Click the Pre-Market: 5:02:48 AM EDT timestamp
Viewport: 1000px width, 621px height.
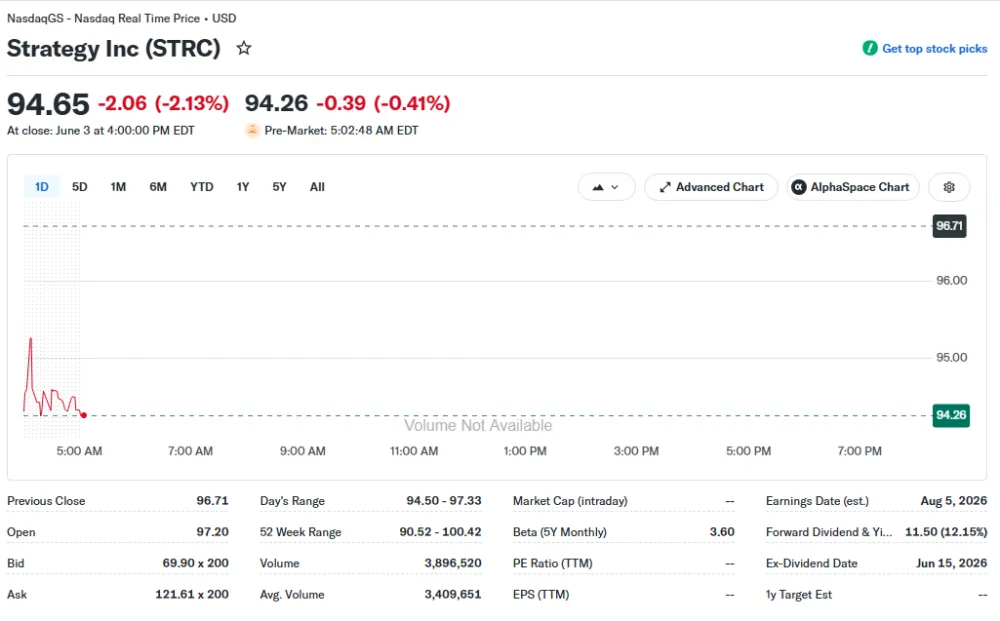pos(341,130)
